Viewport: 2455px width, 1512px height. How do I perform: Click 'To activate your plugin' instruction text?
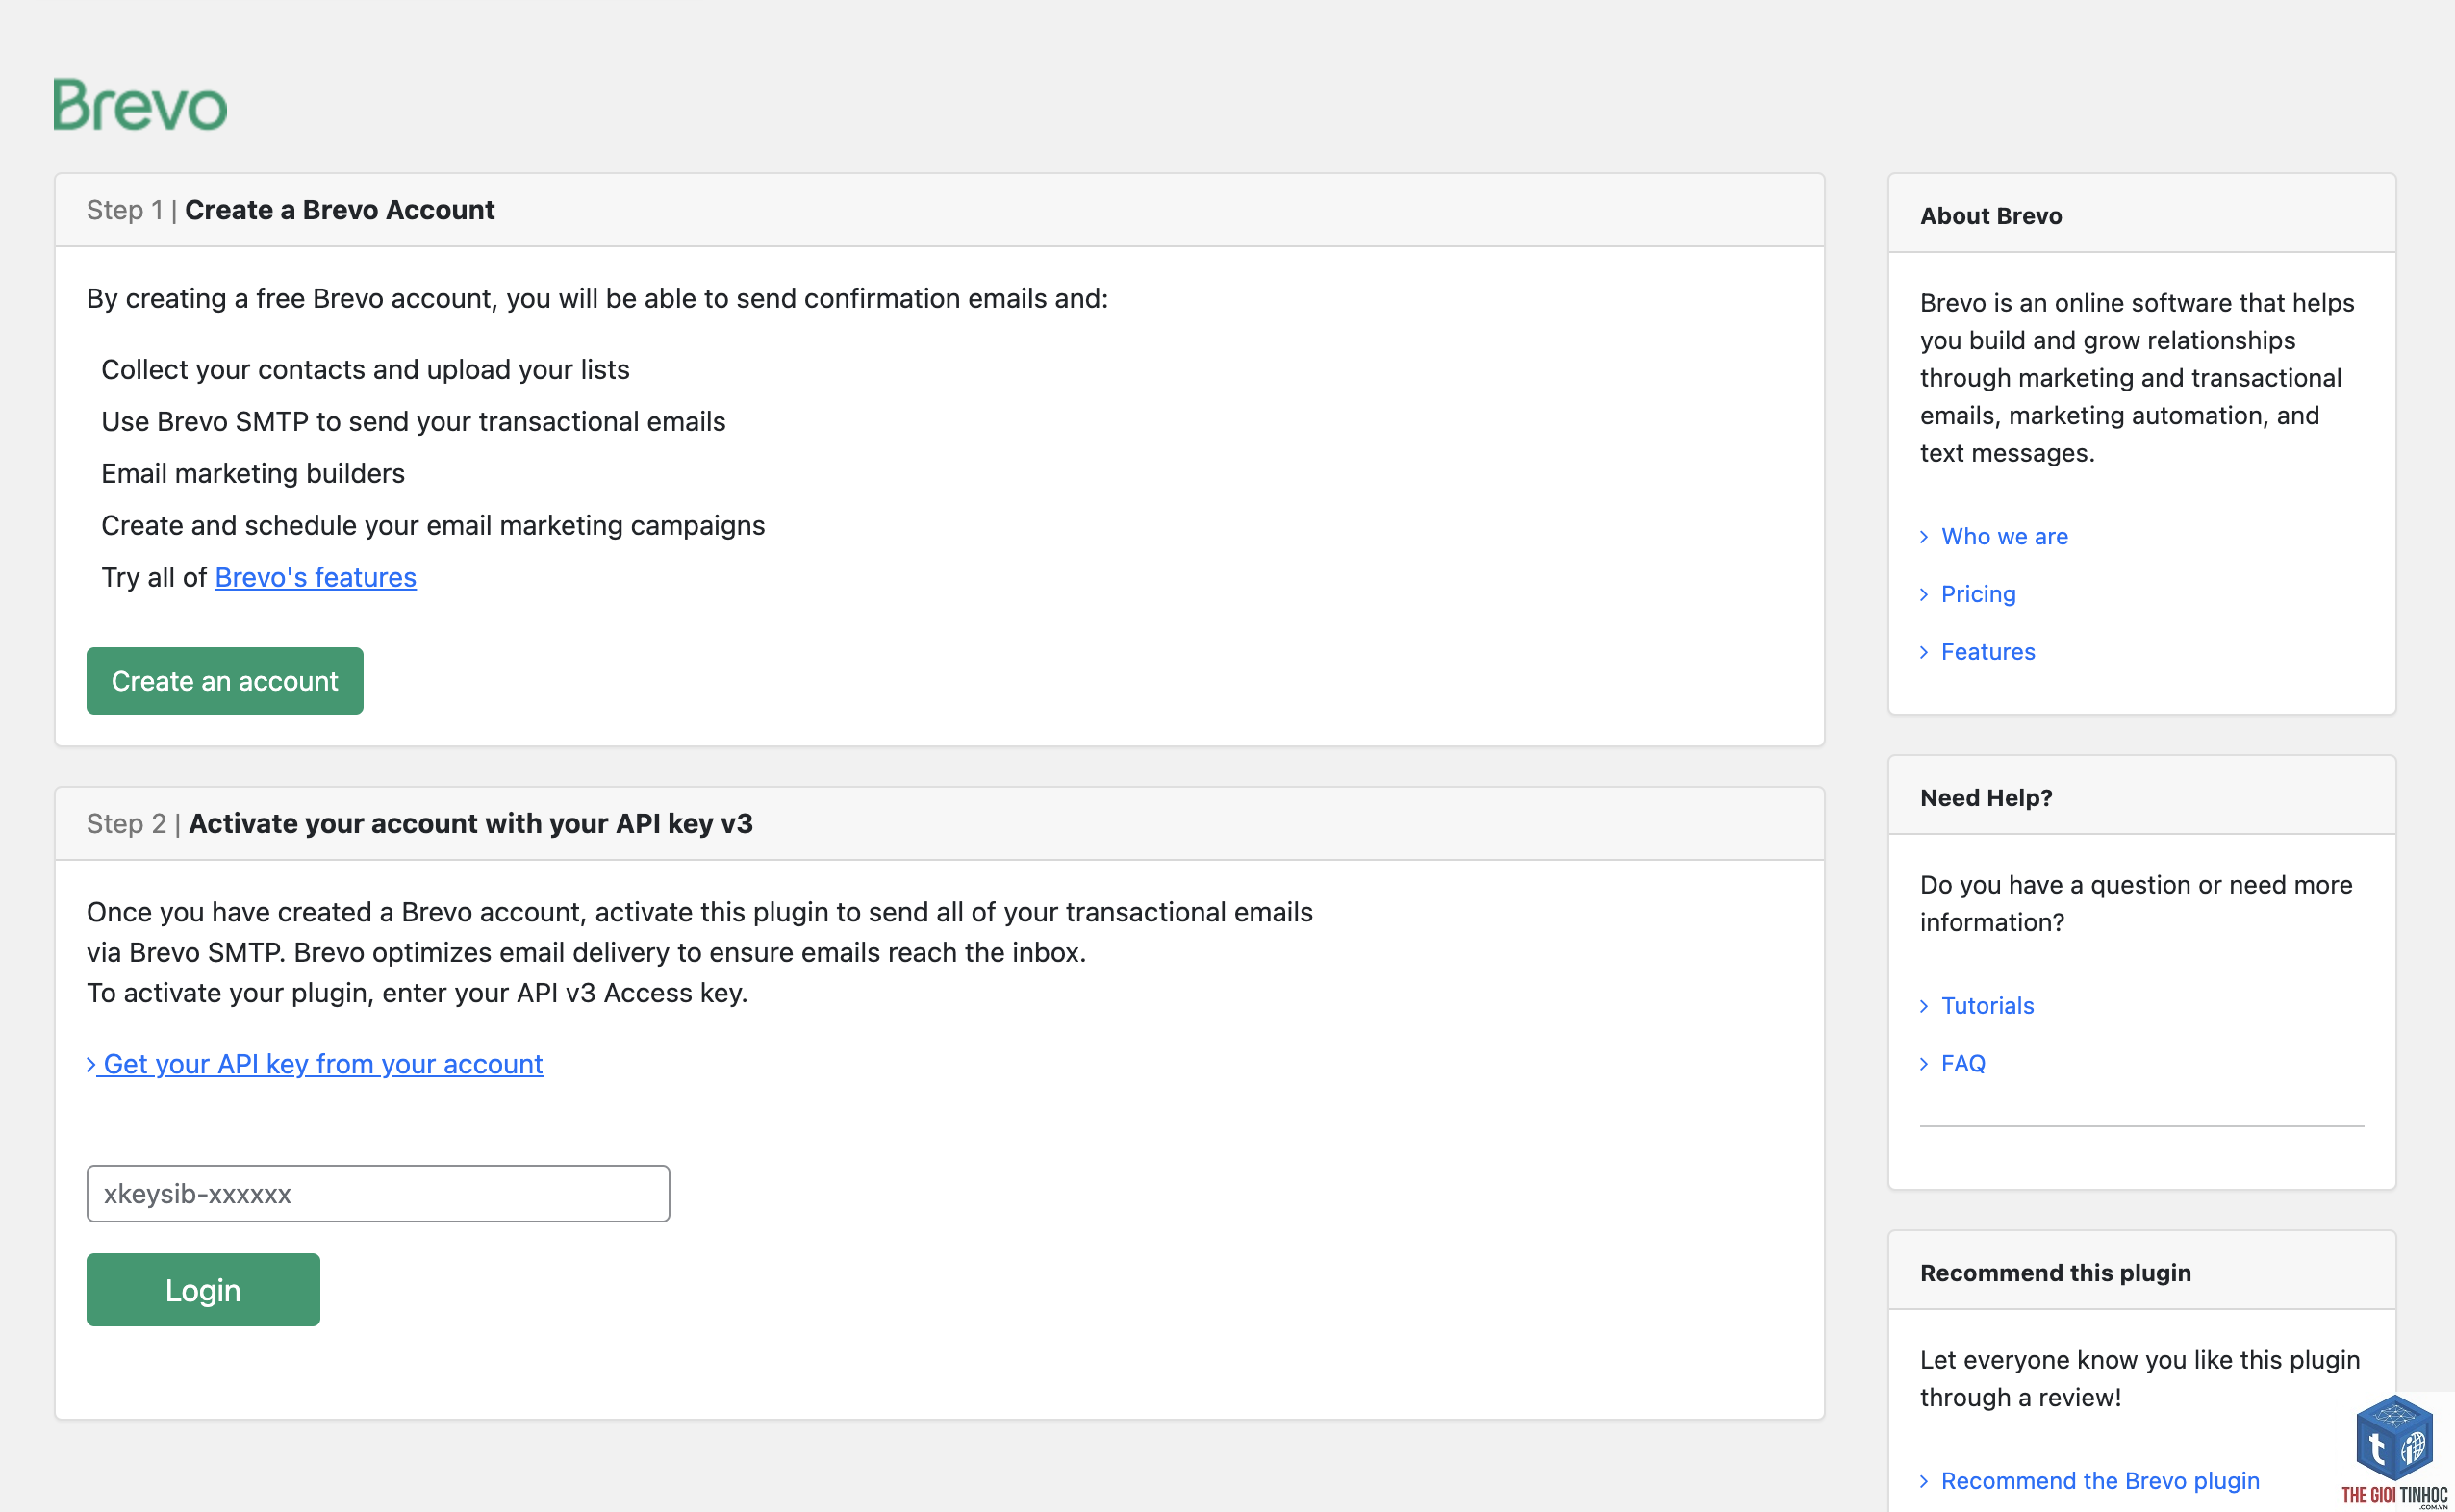(x=417, y=993)
